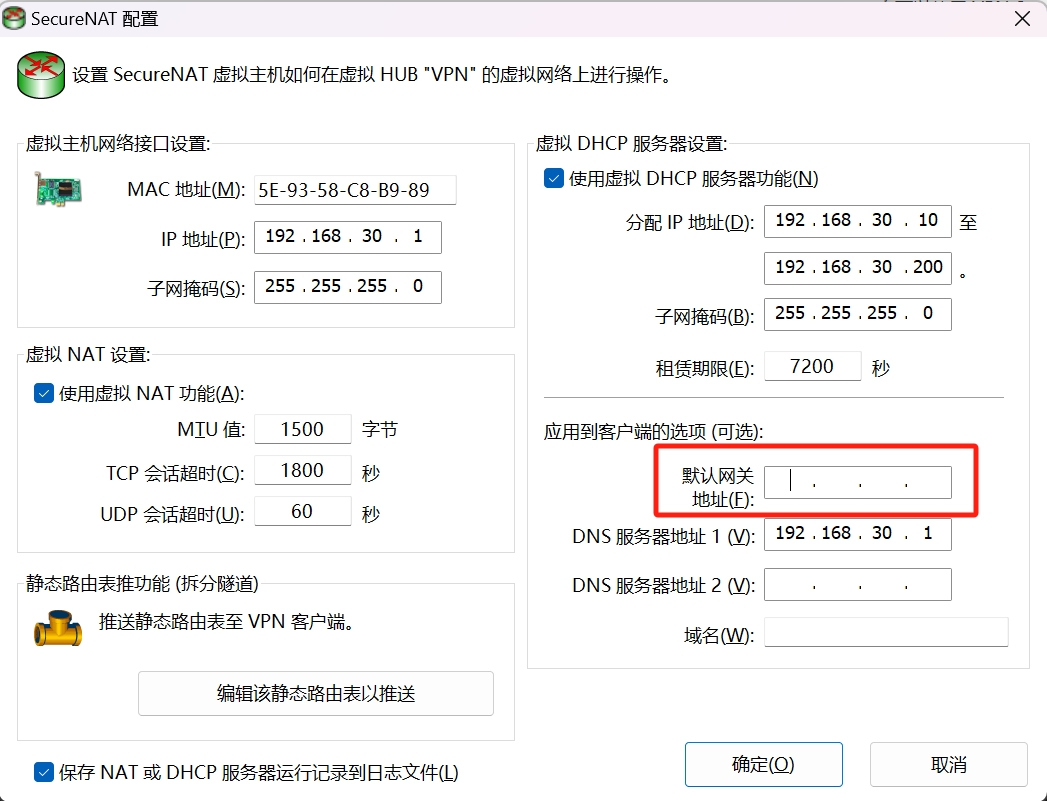Open the edit static routing table button
The width and height of the screenshot is (1047, 801).
coord(316,694)
